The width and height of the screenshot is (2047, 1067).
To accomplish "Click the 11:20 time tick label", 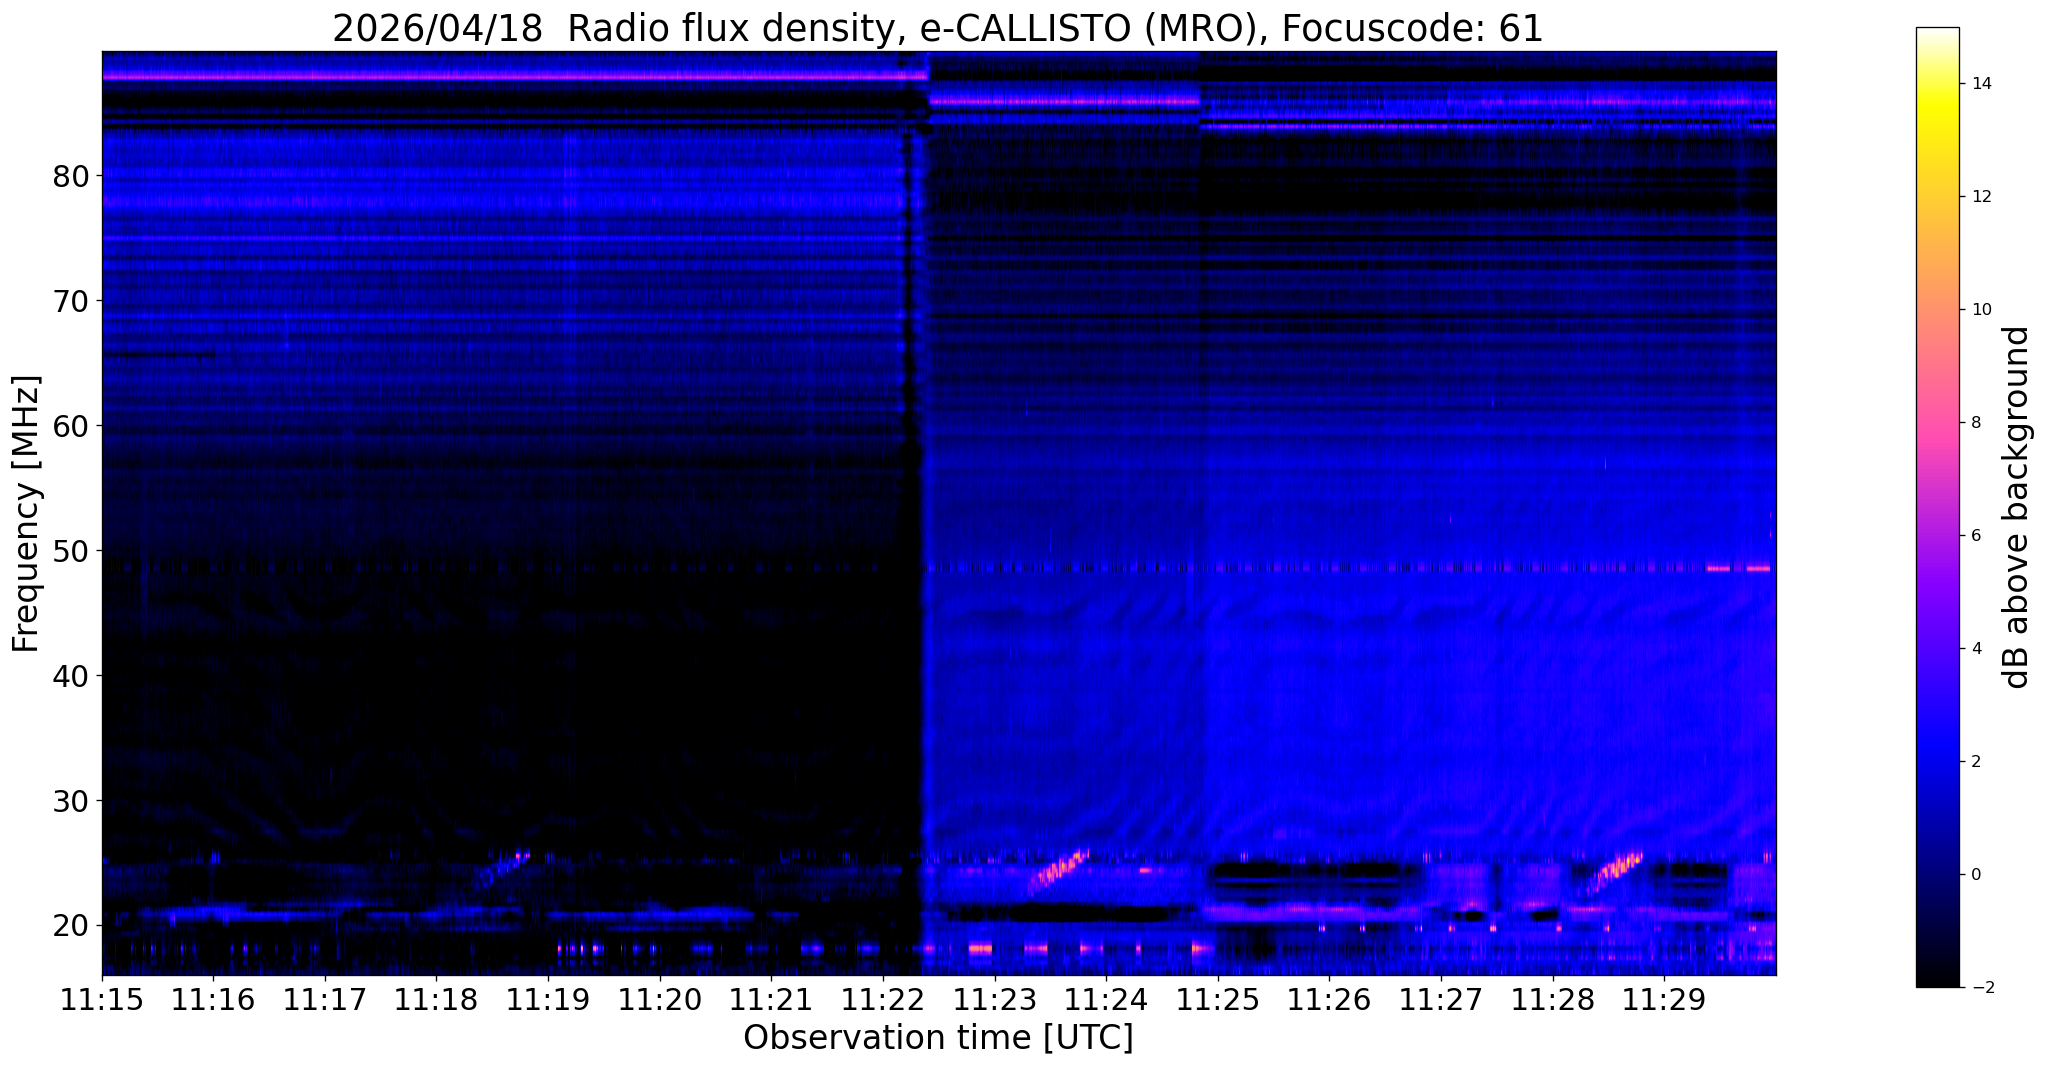I will 659,1001.
